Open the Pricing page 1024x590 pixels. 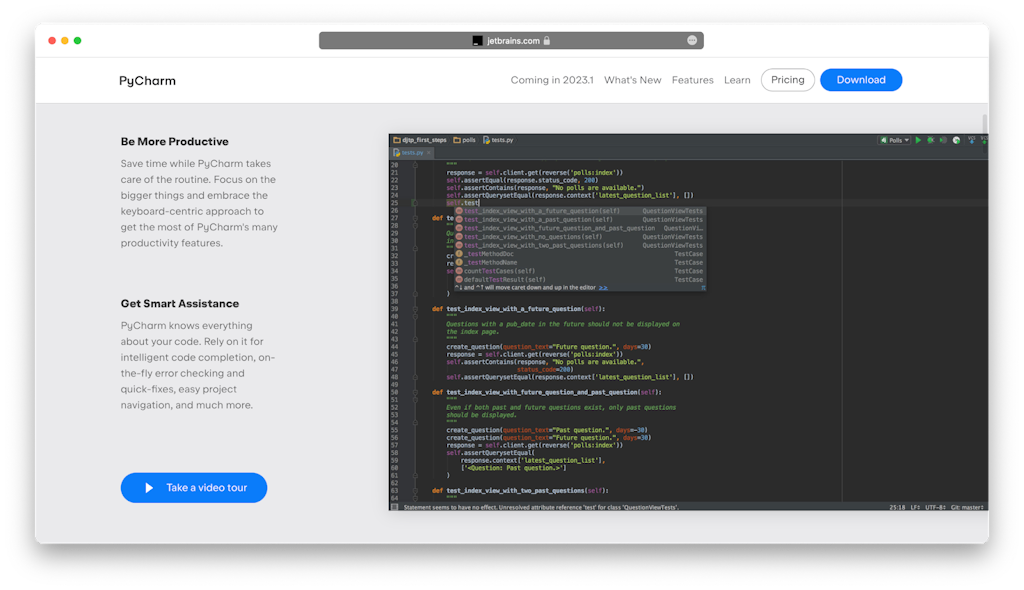(x=787, y=80)
